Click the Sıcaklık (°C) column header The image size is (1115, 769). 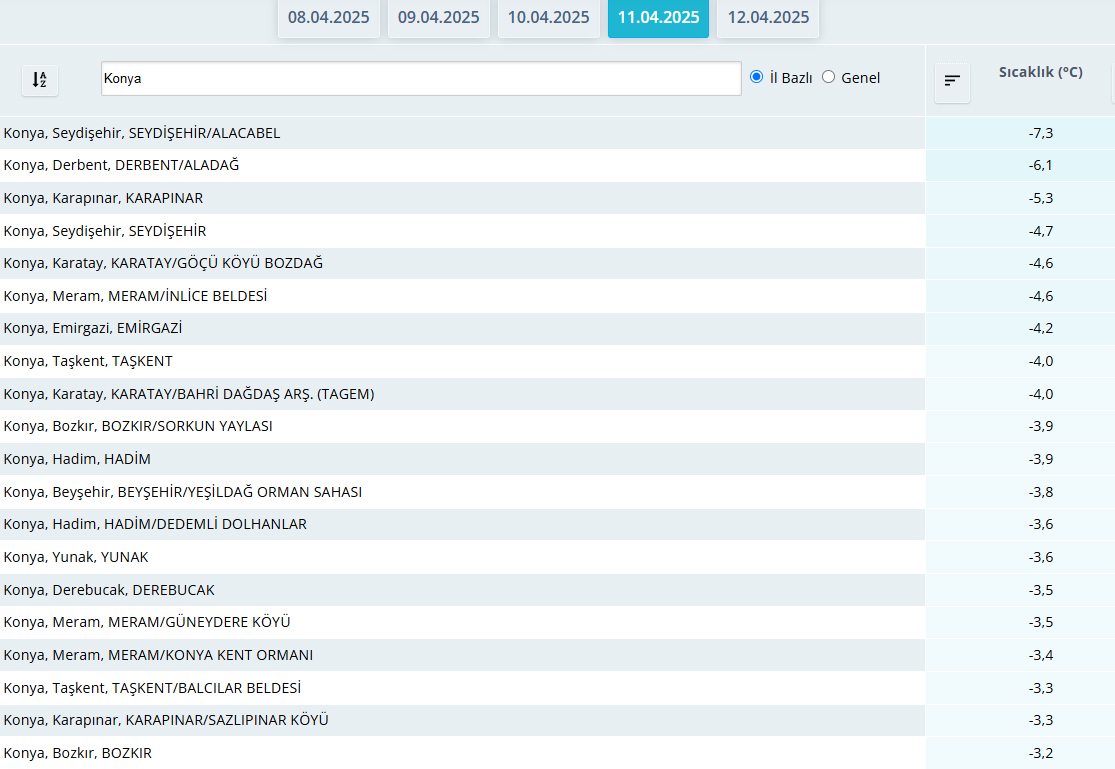1040,72
